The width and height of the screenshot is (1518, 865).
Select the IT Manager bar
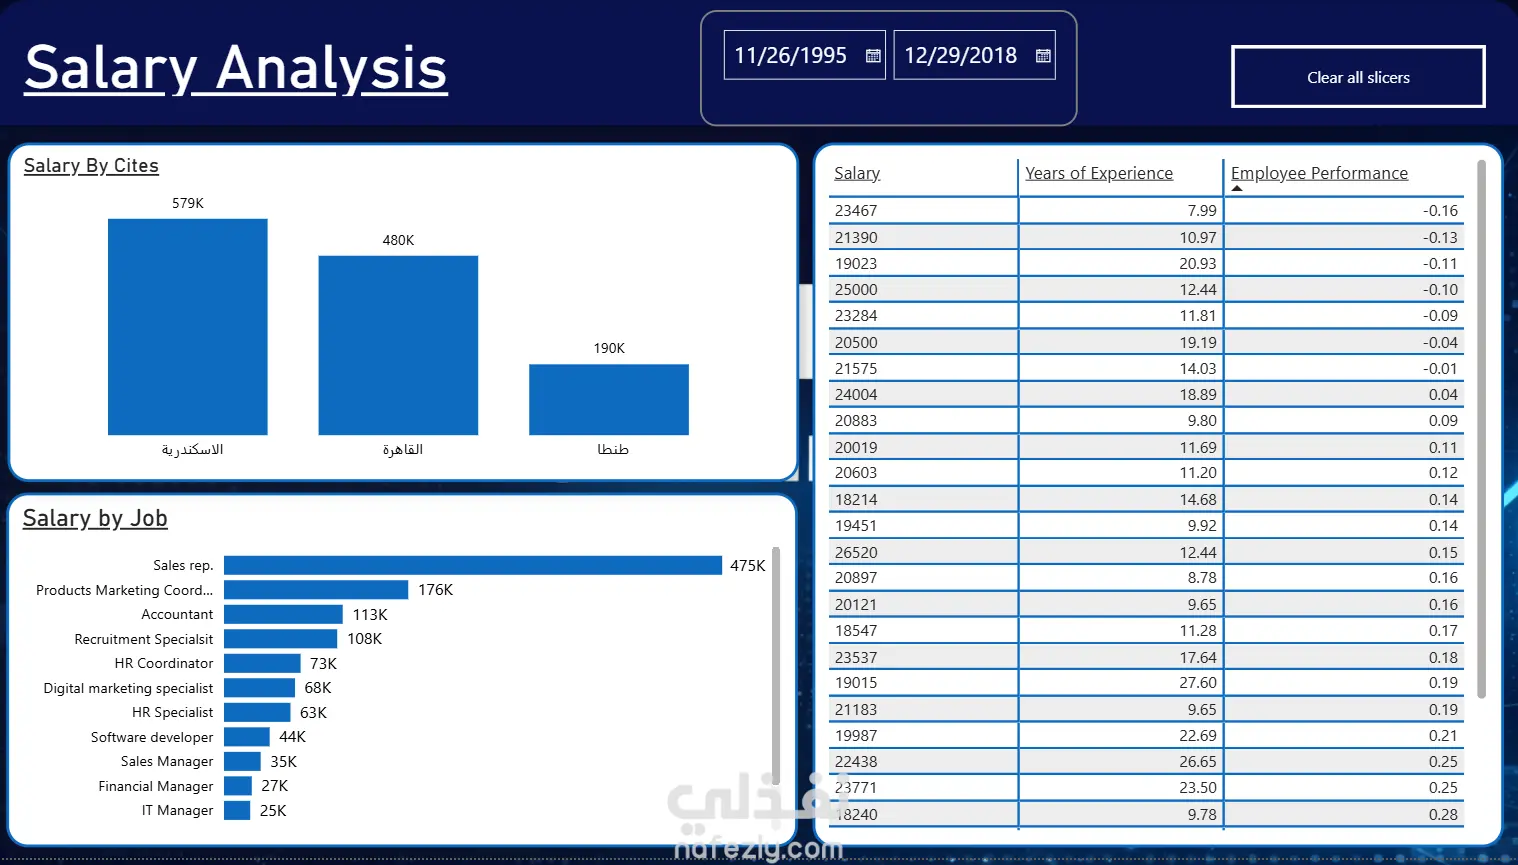pyautogui.click(x=237, y=810)
